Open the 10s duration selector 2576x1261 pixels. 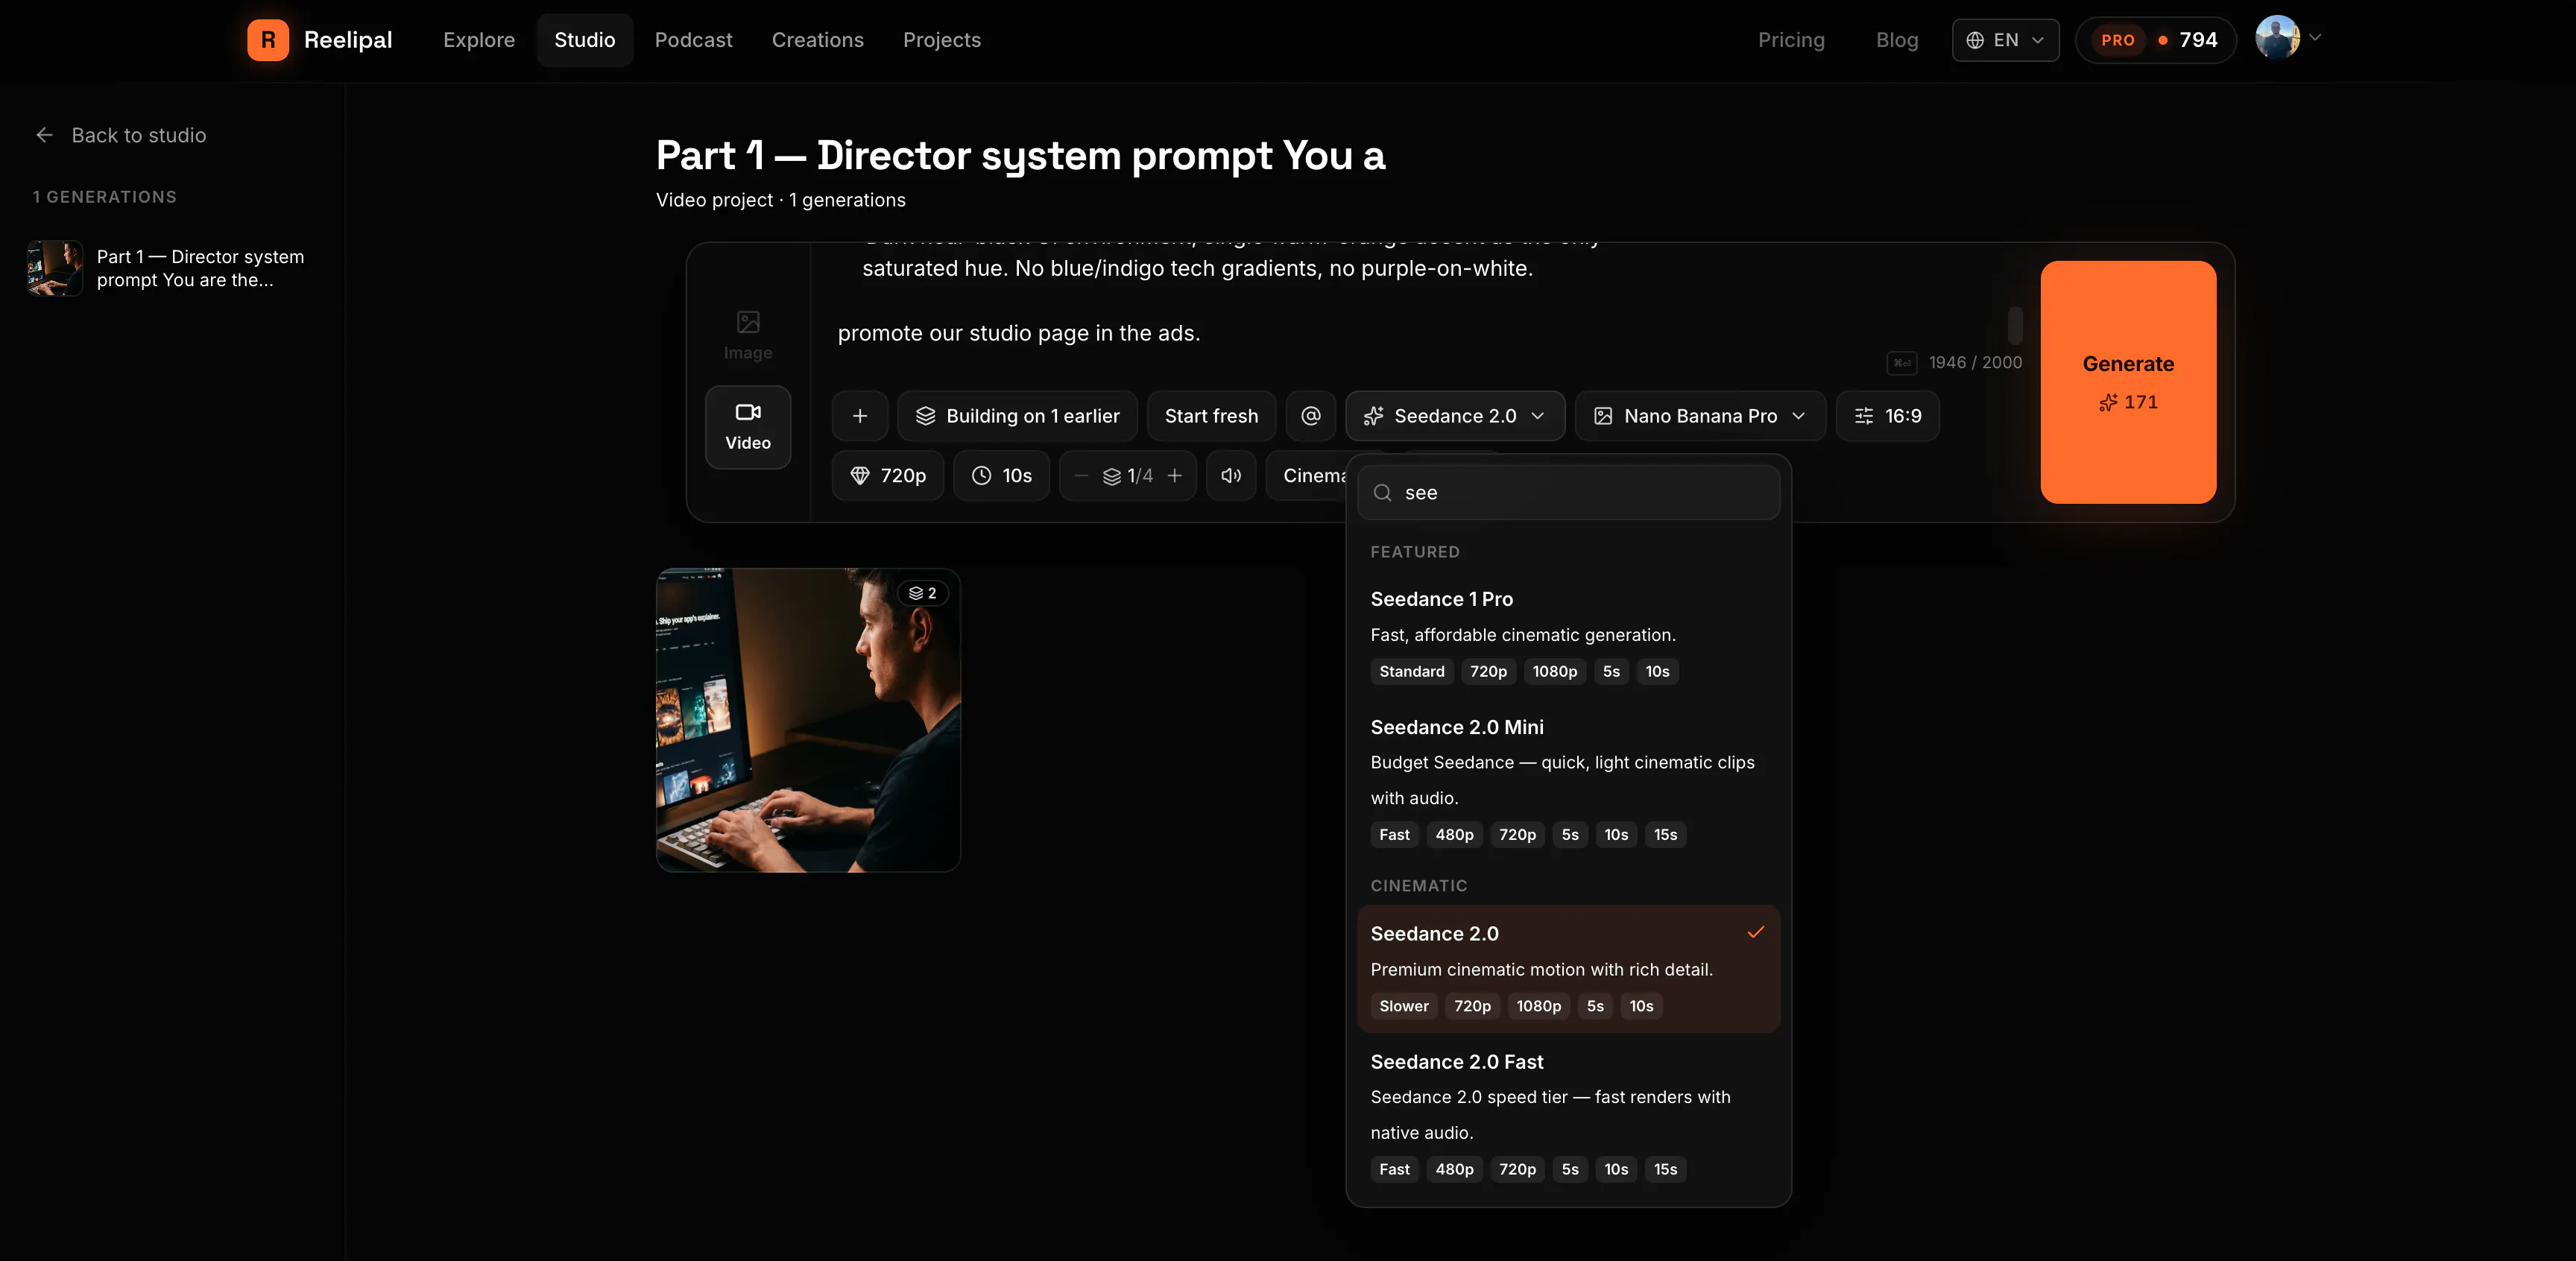[x=1002, y=476]
